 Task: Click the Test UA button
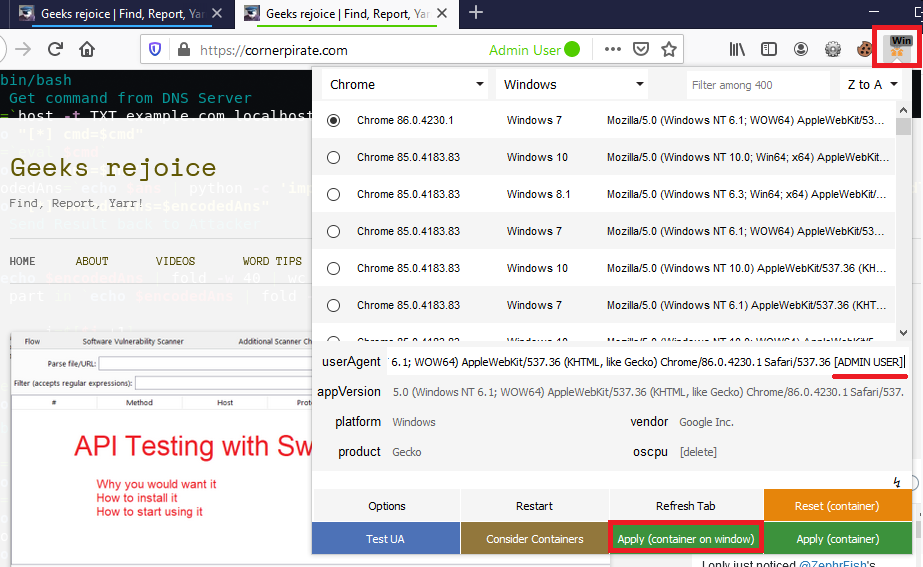385,539
